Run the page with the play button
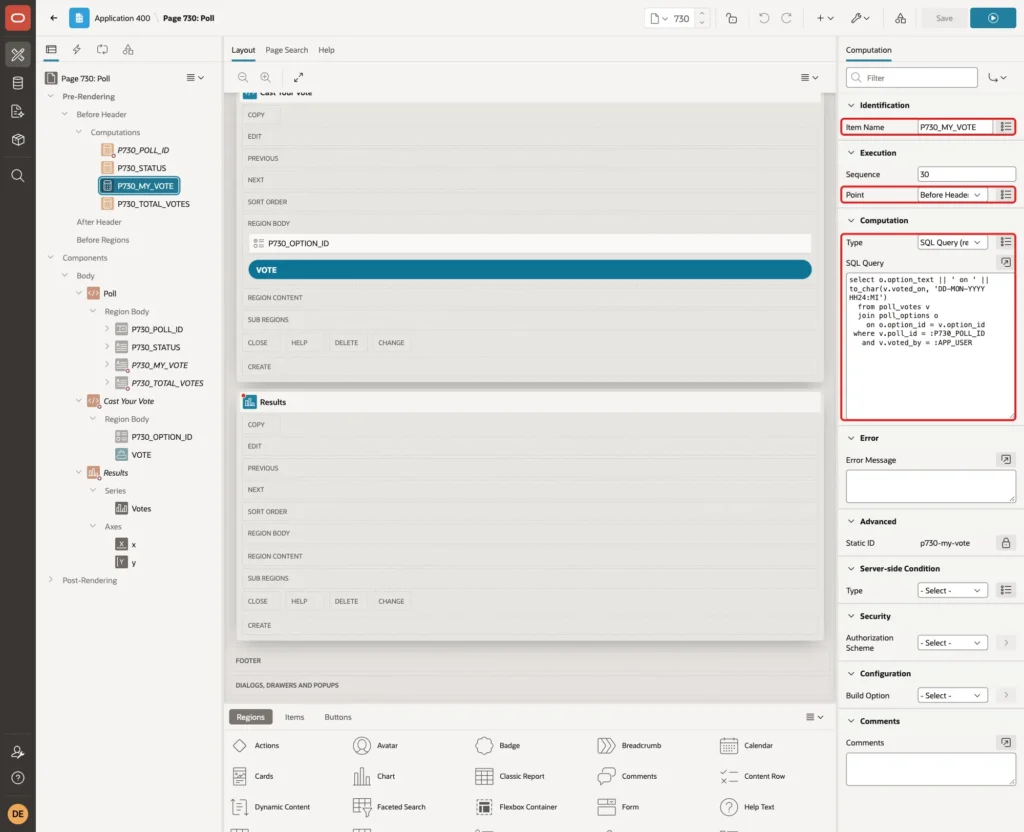Viewport: 1024px width, 832px height. pyautogui.click(x=993, y=18)
